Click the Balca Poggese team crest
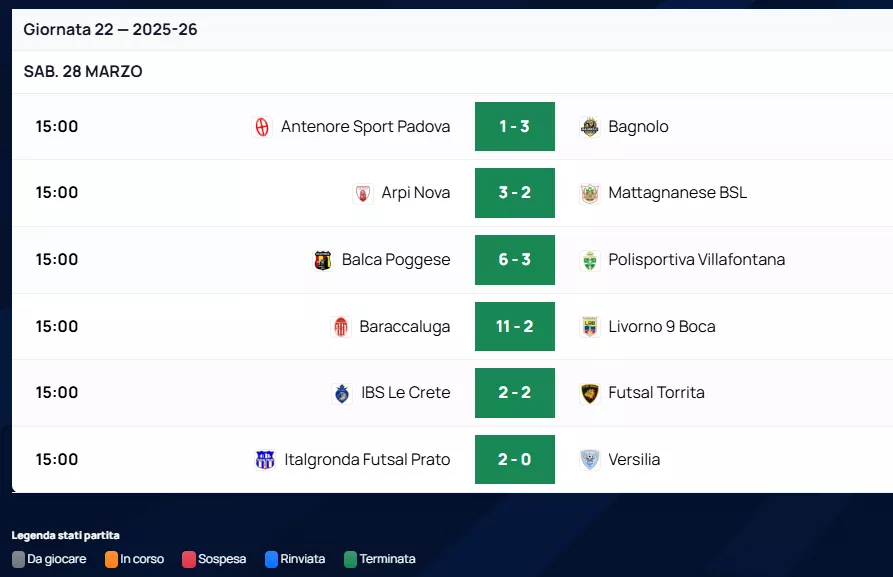This screenshot has width=893, height=577. click(x=323, y=260)
